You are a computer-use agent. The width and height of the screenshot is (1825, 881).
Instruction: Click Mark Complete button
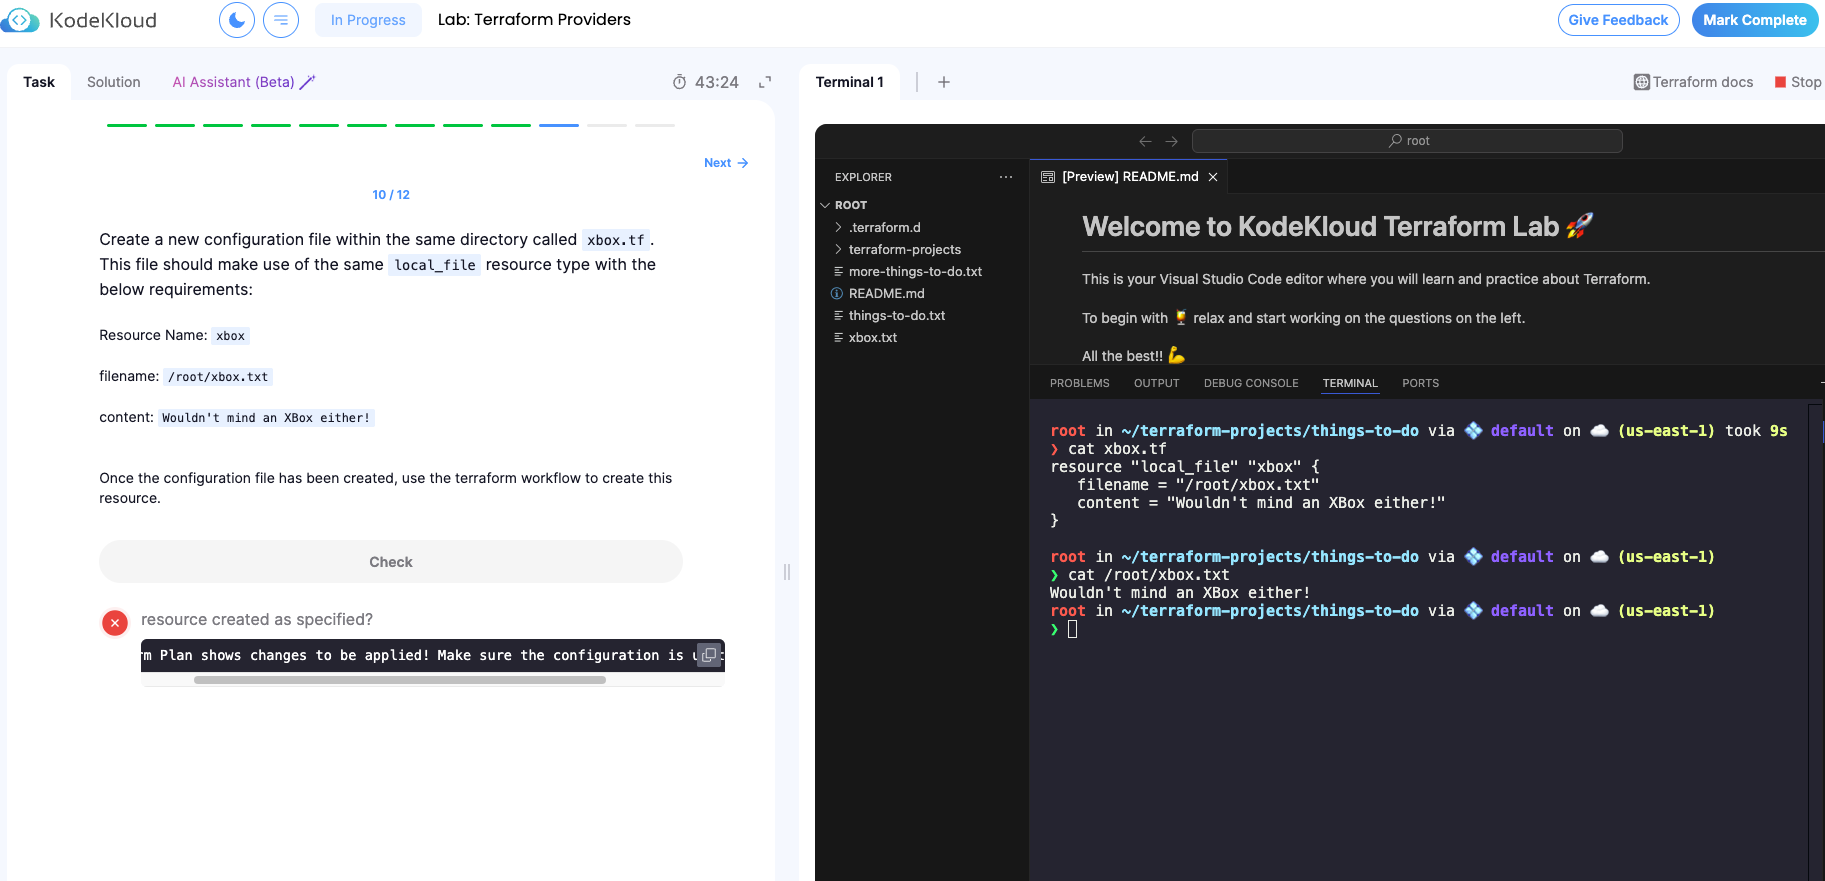1754,20
